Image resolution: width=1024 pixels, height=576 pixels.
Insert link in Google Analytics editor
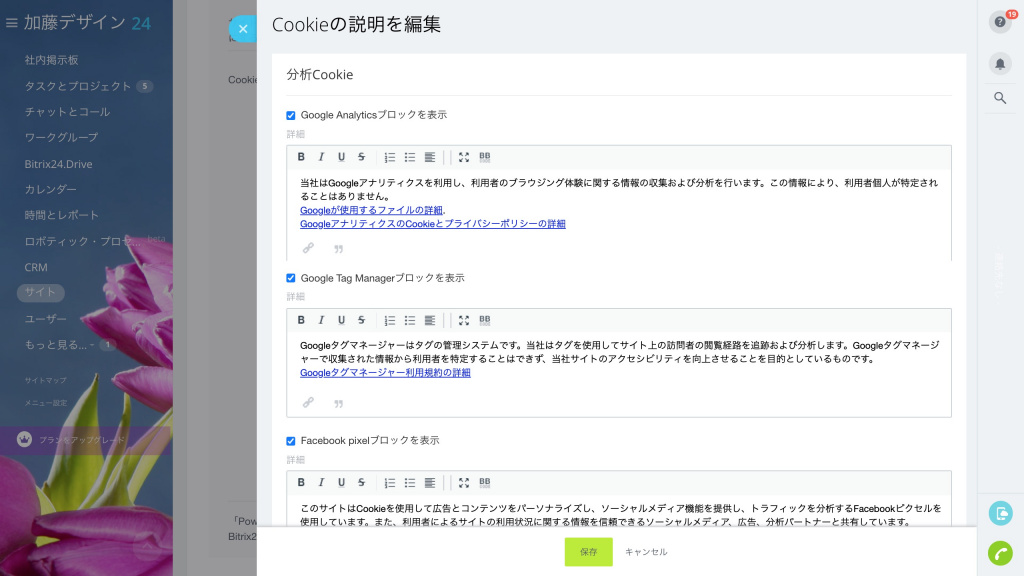pos(308,248)
